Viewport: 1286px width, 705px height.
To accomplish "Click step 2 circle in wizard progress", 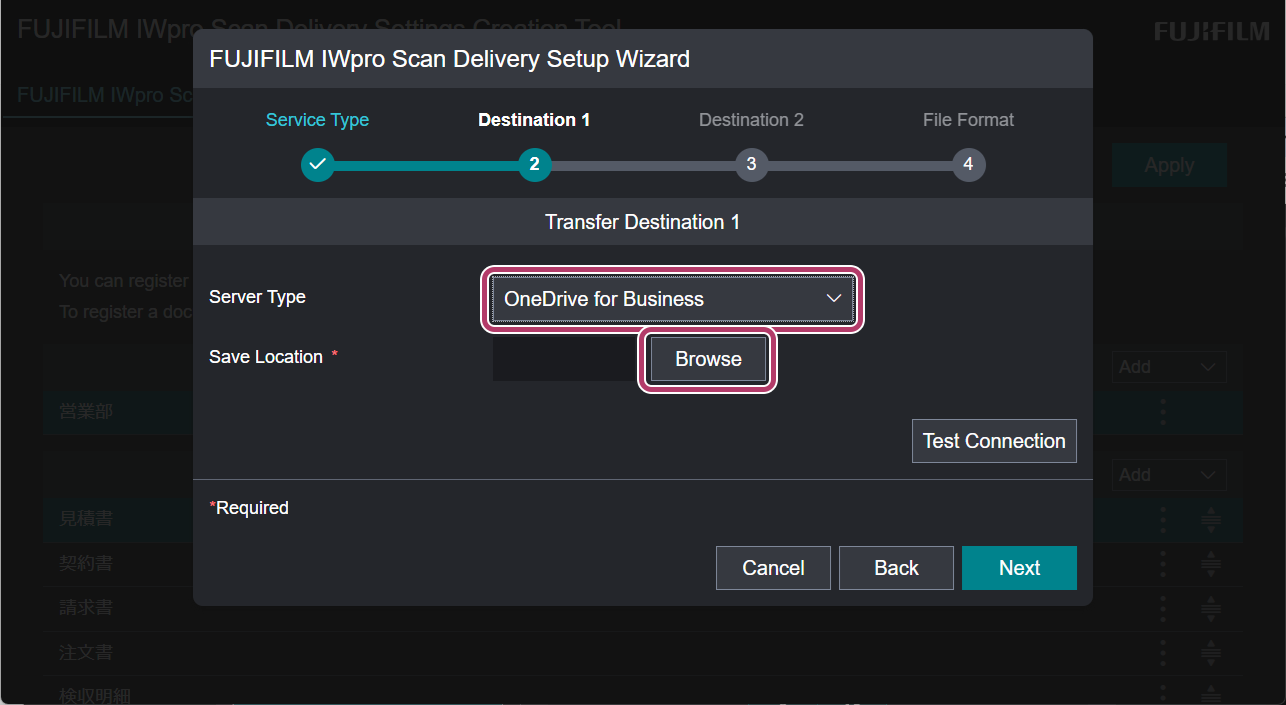I will (x=535, y=164).
